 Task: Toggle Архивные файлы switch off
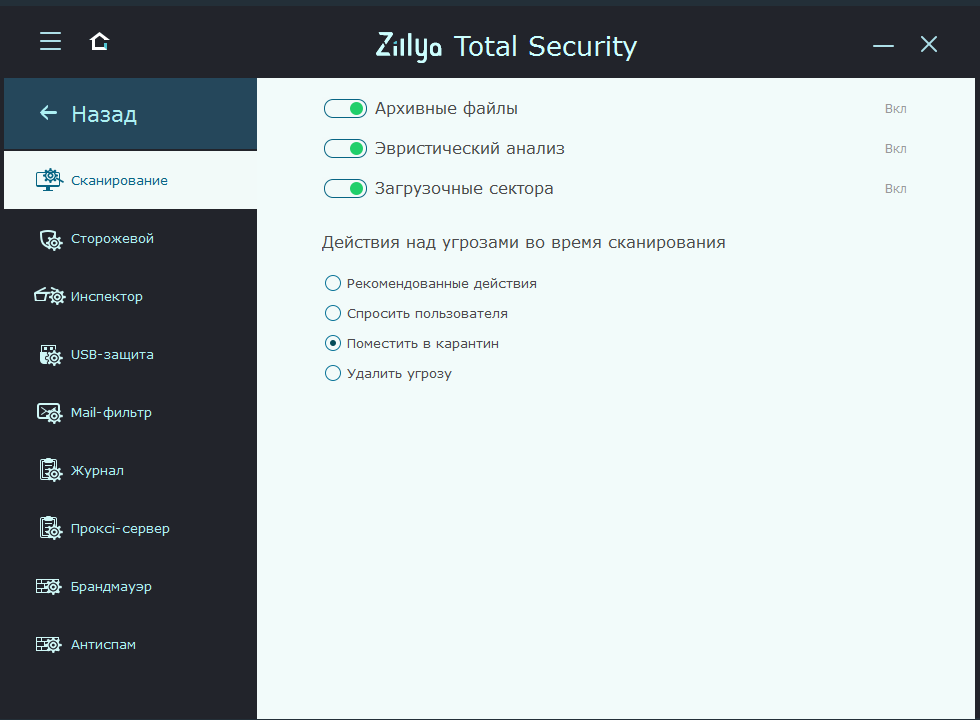point(346,109)
